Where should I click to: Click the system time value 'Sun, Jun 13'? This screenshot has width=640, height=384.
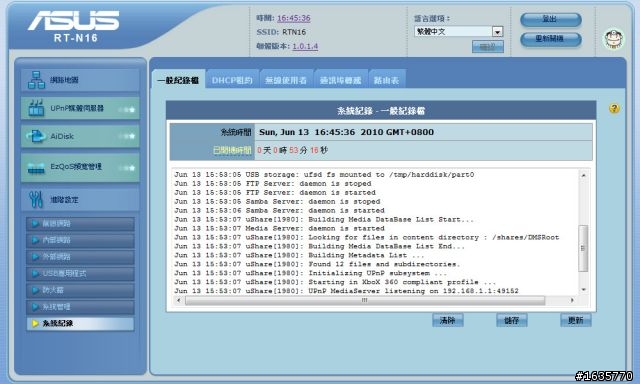[x=347, y=132]
